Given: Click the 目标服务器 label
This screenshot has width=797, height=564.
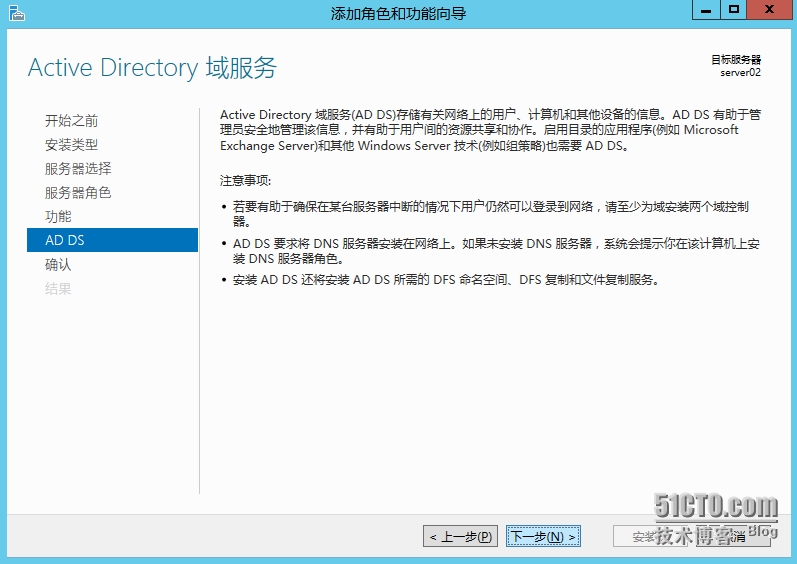Looking at the screenshot, I should [x=735, y=59].
